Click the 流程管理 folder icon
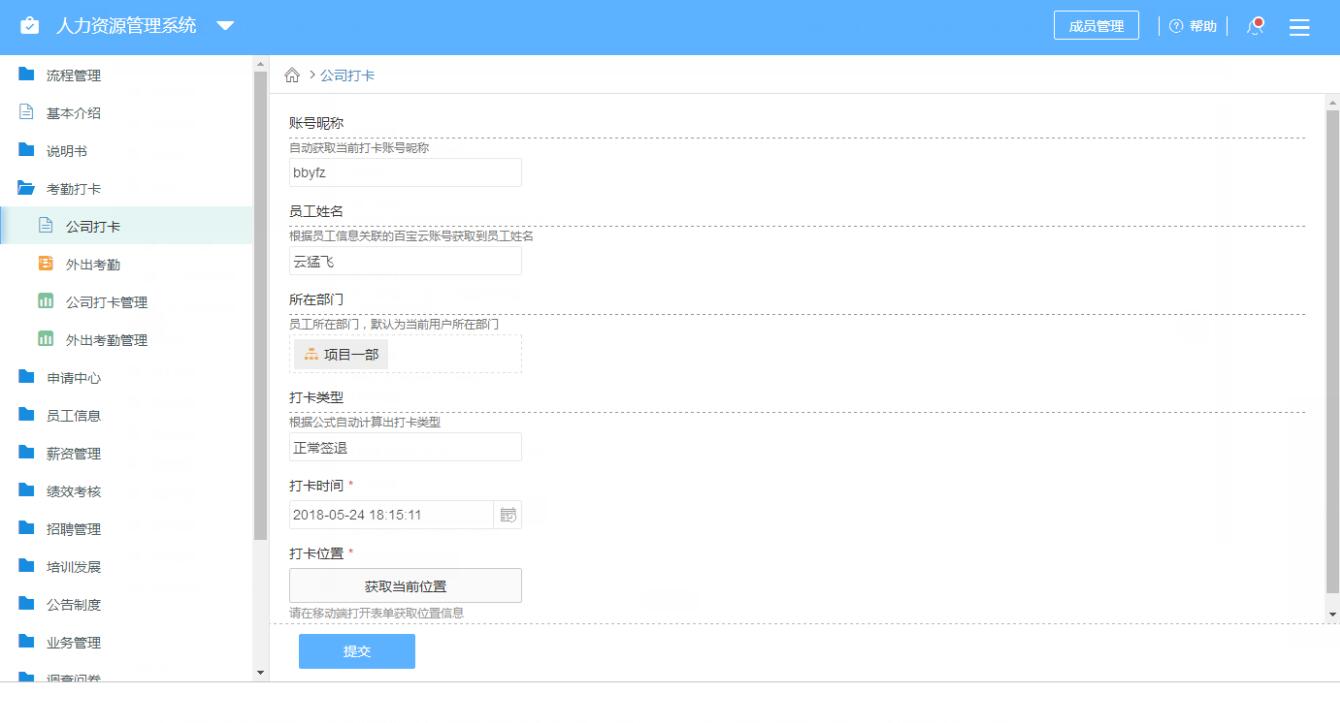1340x723 pixels. point(28,75)
